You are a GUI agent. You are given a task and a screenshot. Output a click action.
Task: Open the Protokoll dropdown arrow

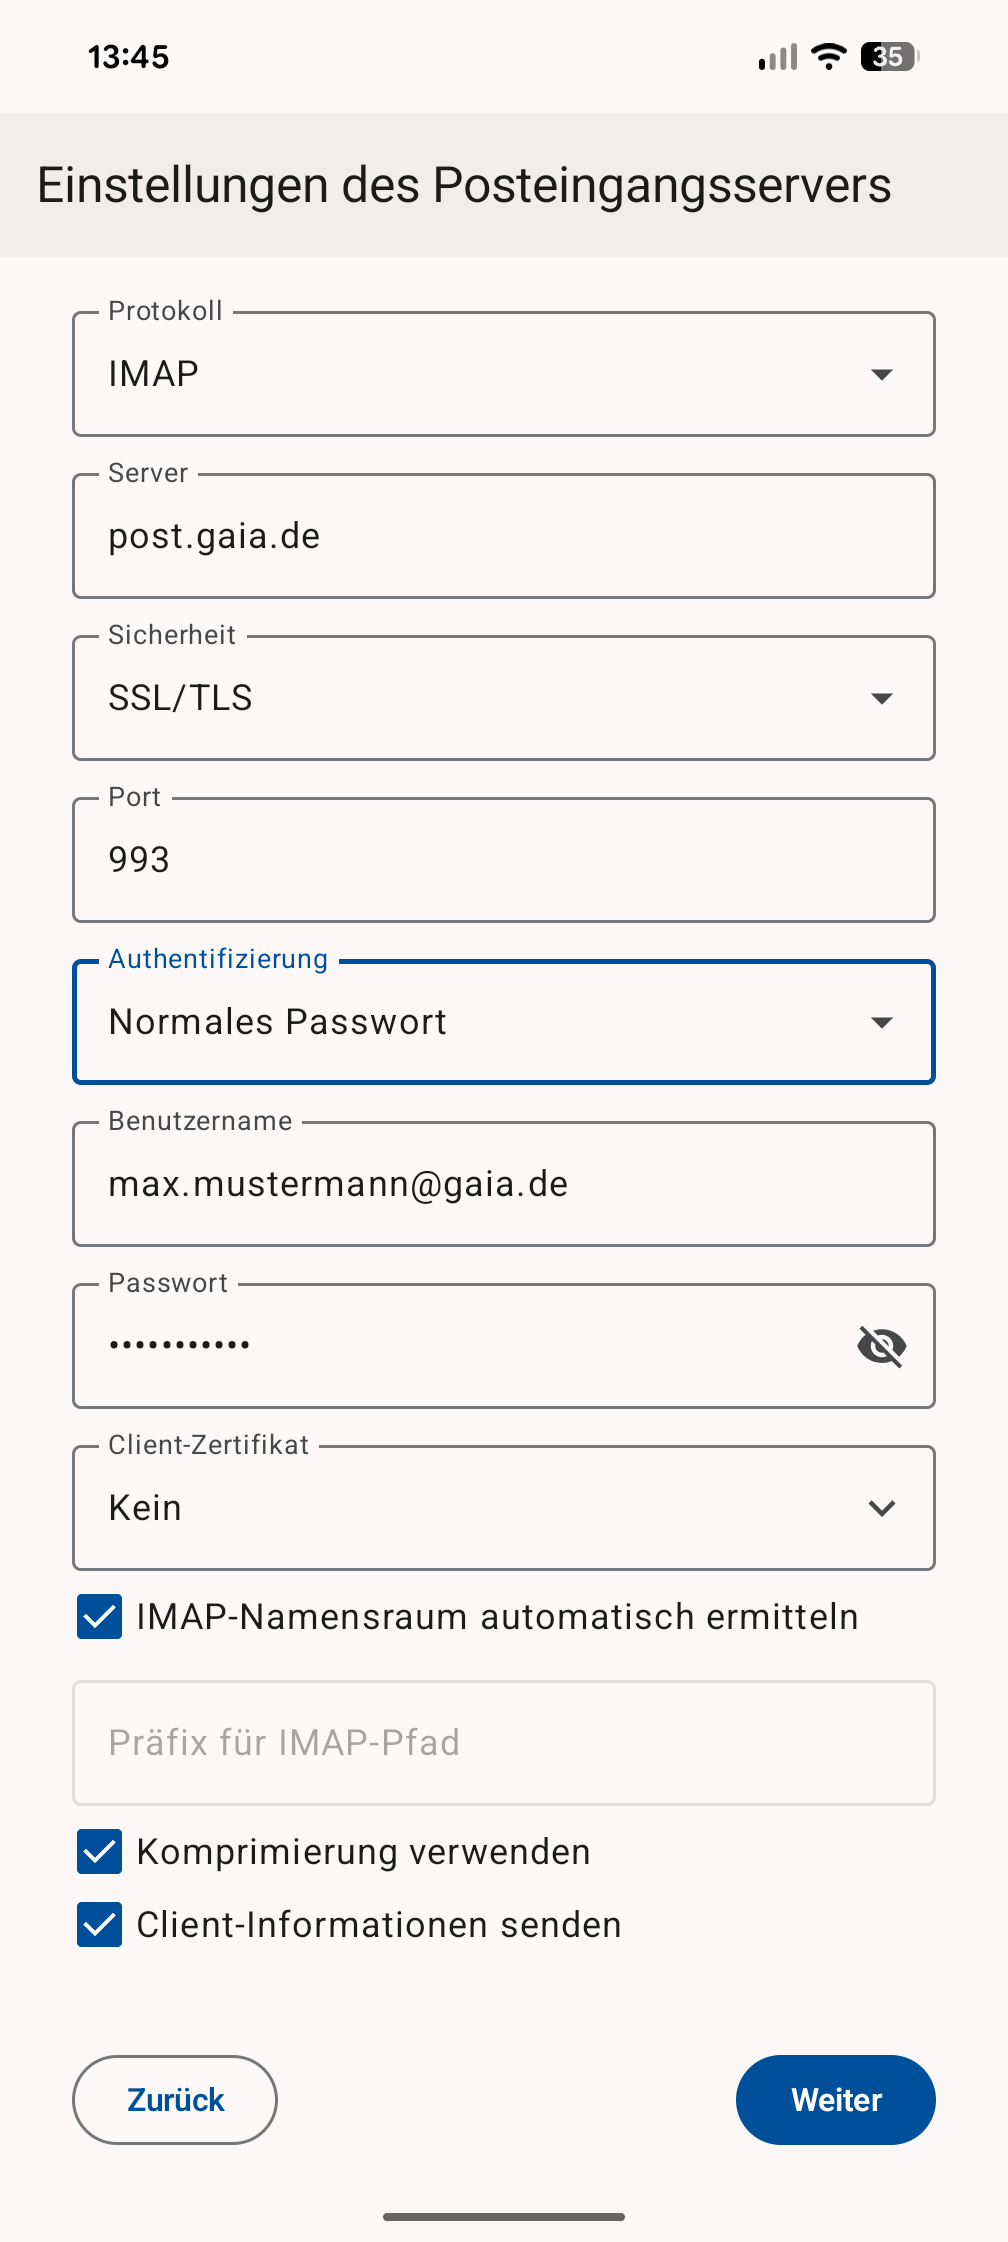click(881, 375)
